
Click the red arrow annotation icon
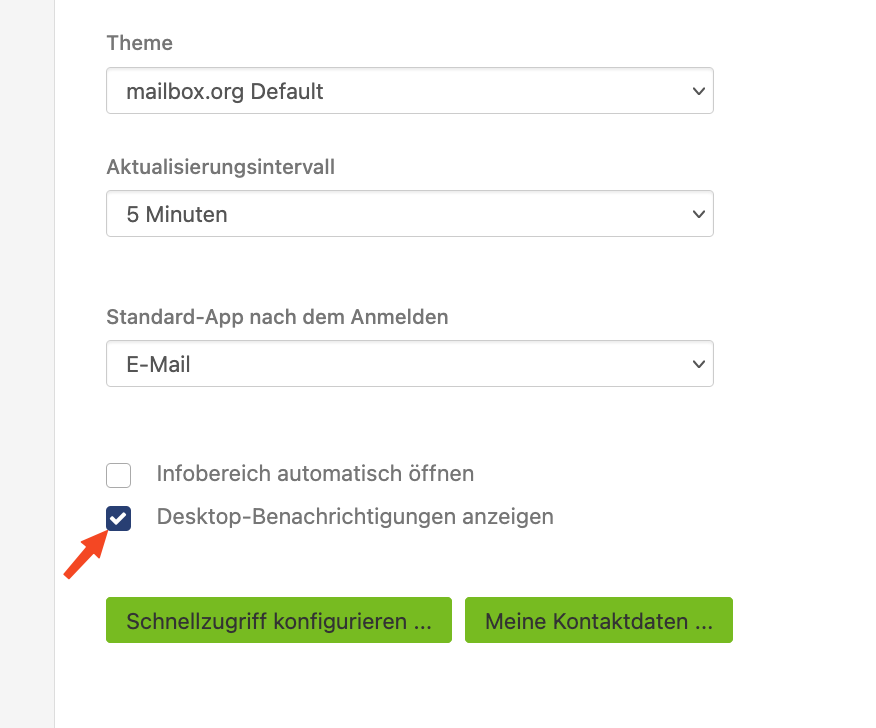click(x=87, y=554)
